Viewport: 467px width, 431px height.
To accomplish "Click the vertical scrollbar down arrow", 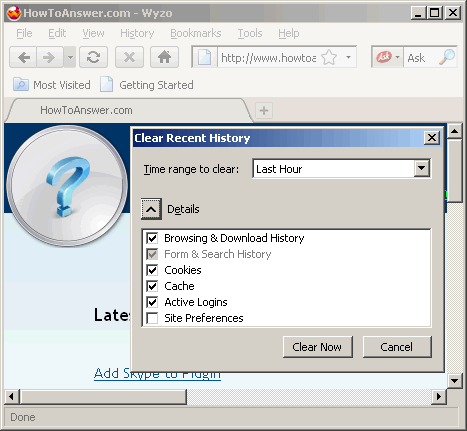I will coord(454,380).
